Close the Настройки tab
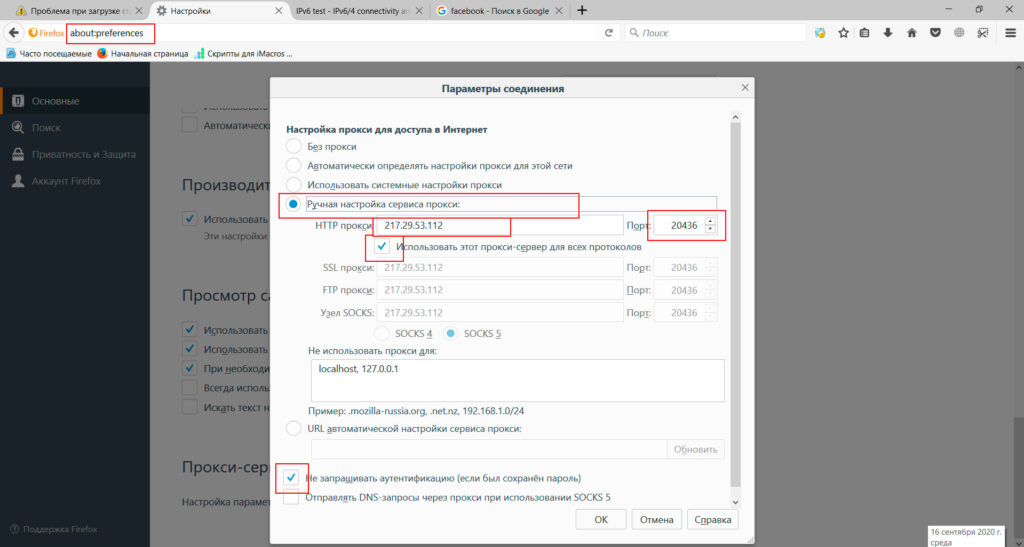1024x547 pixels. click(279, 10)
